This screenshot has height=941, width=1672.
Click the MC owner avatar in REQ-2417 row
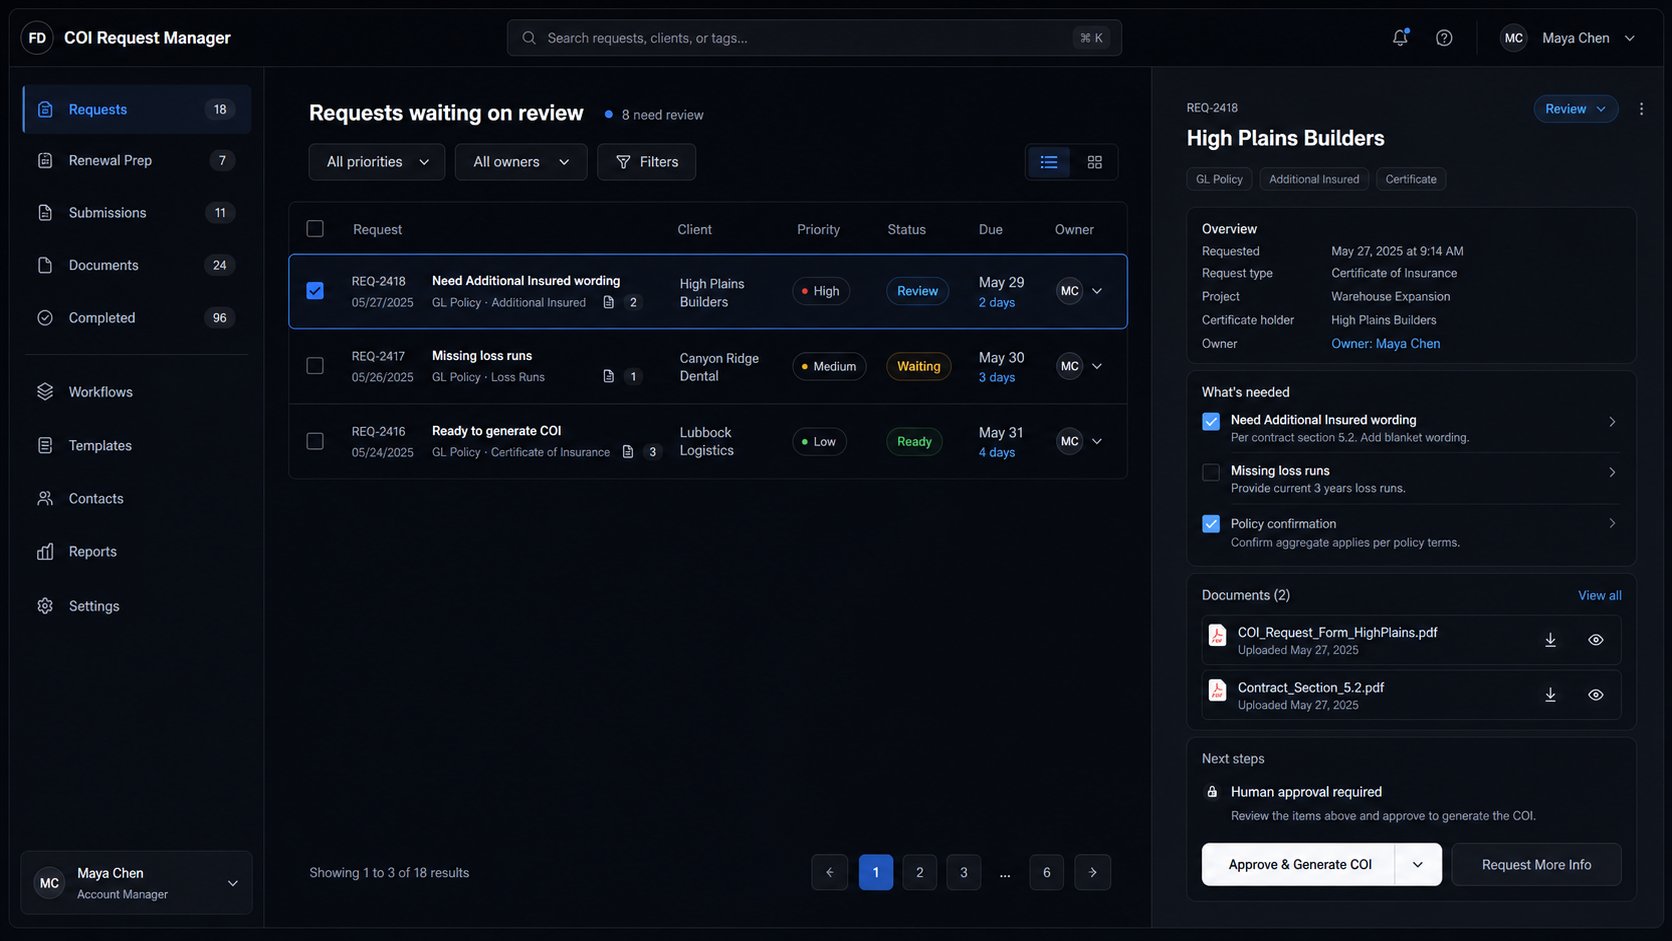[x=1070, y=366]
